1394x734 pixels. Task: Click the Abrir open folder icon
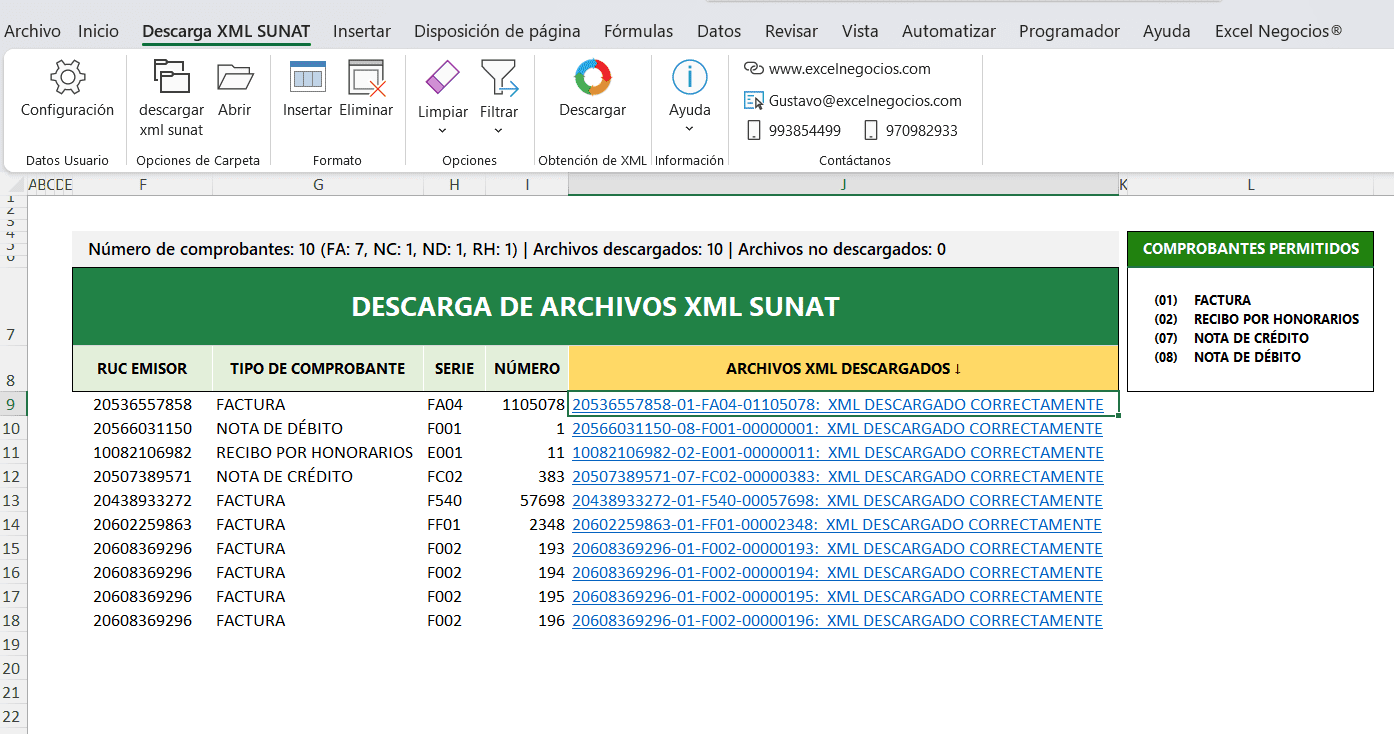234,78
